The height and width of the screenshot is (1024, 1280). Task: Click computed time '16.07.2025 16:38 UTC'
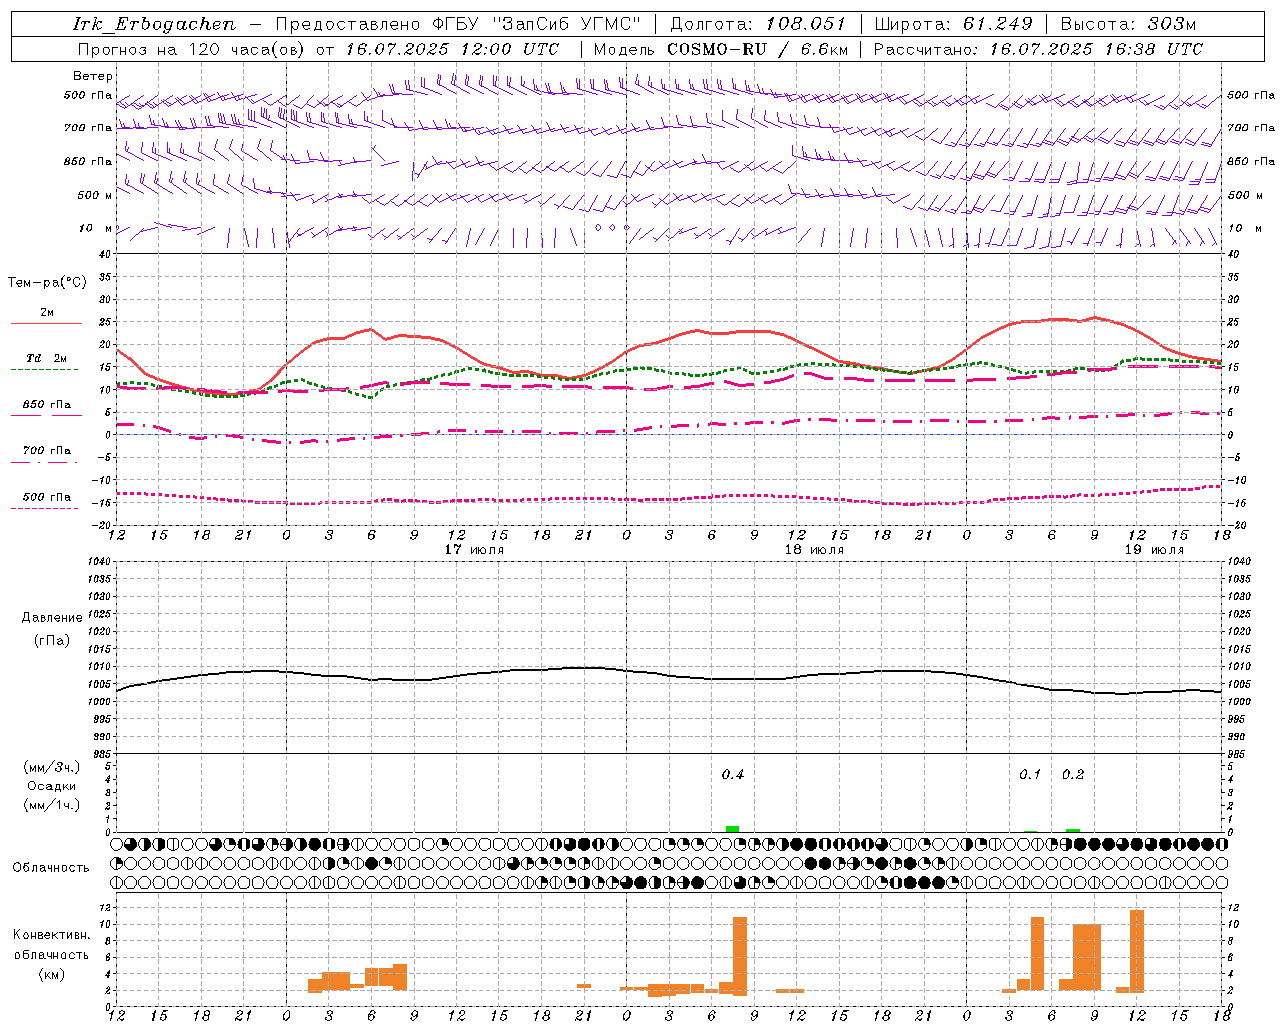pos(1096,49)
